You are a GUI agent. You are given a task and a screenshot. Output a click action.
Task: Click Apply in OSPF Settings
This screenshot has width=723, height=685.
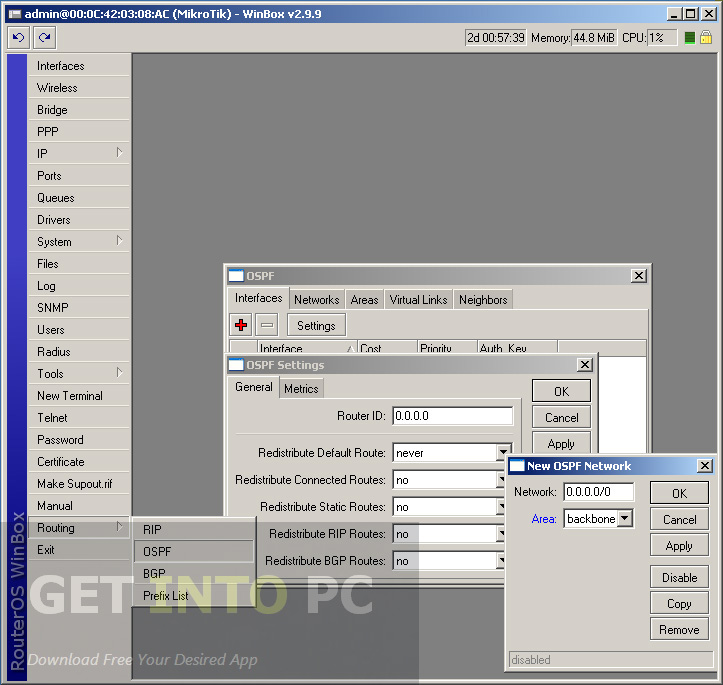(561, 443)
